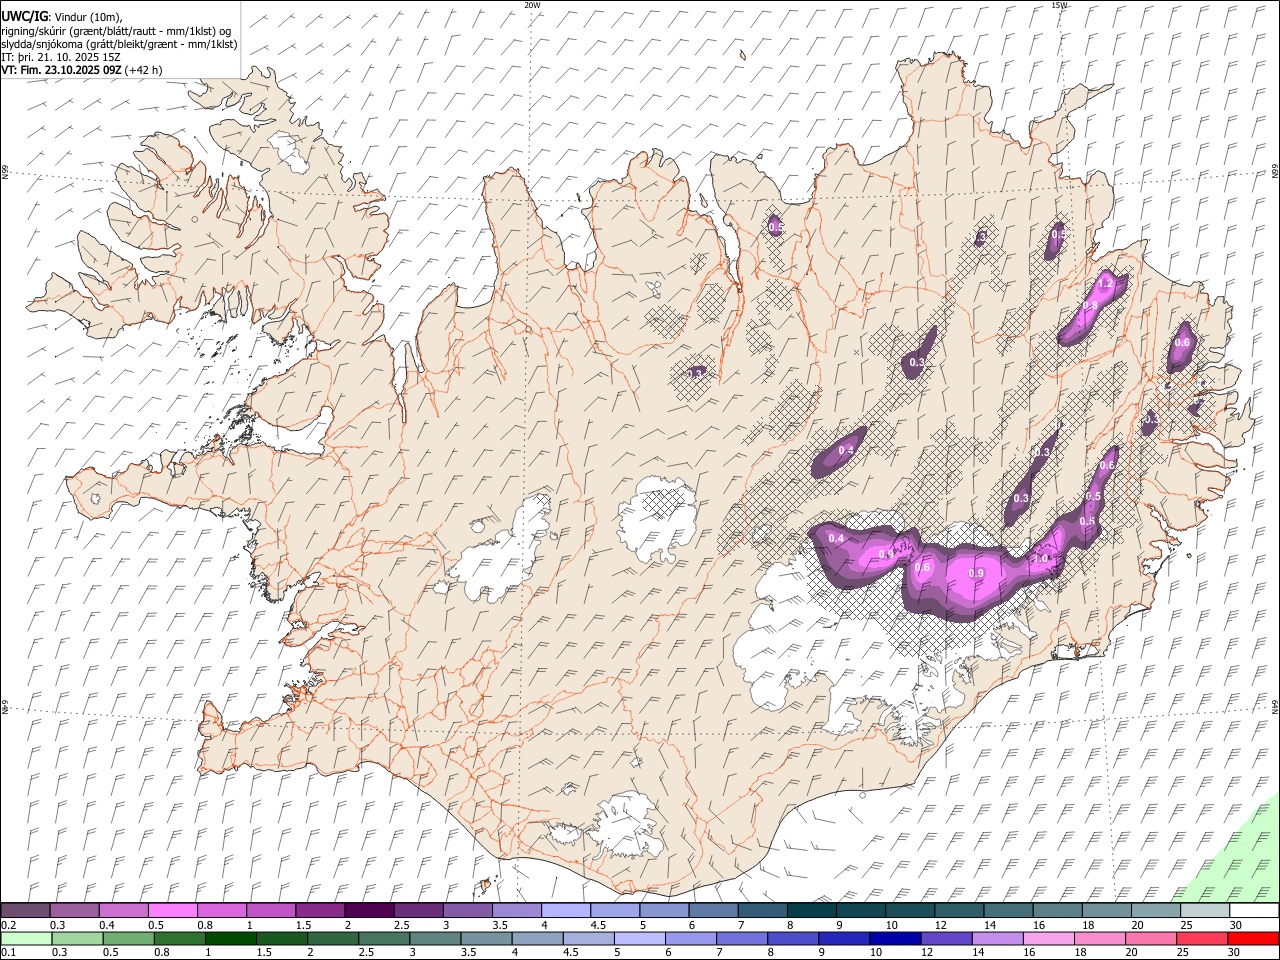Click the 3 swatch in the lower legend row
Screen dimensions: 1280x960
[435, 938]
